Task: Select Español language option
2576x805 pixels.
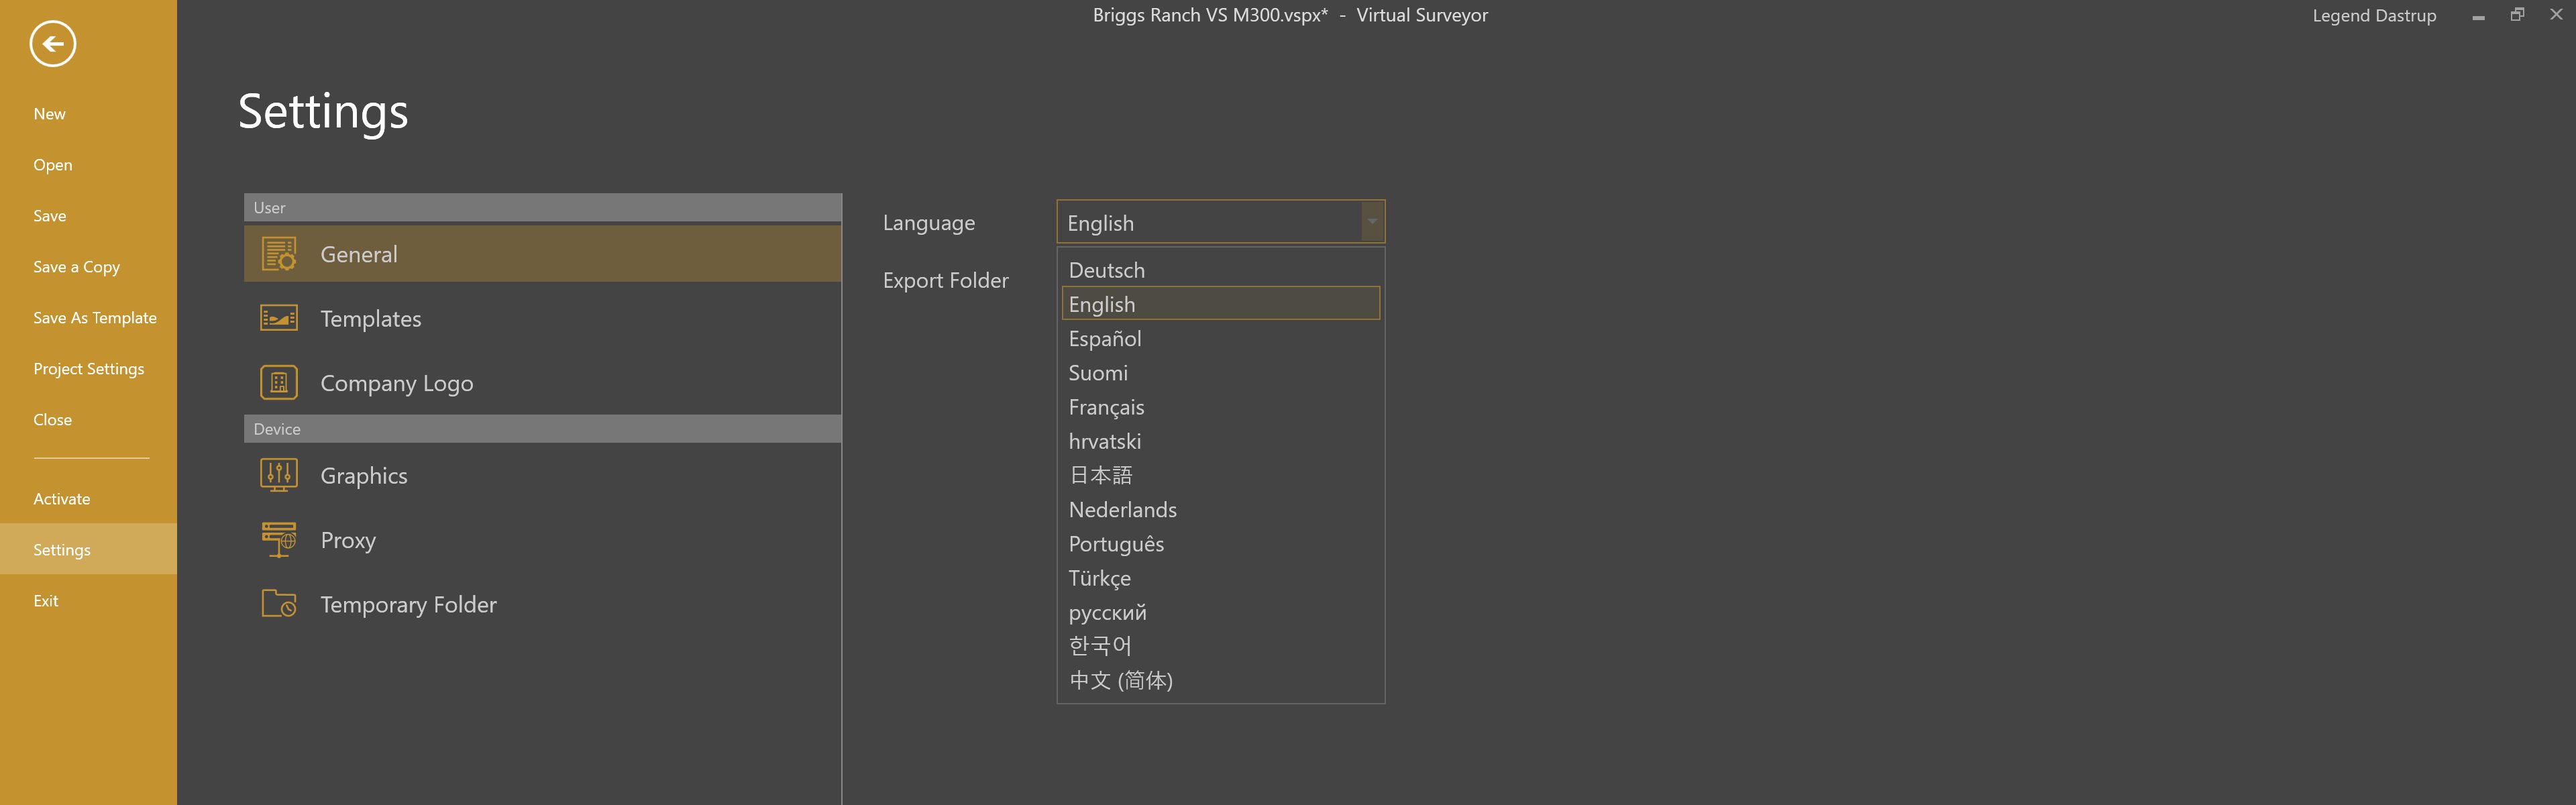Action: click(1220, 338)
